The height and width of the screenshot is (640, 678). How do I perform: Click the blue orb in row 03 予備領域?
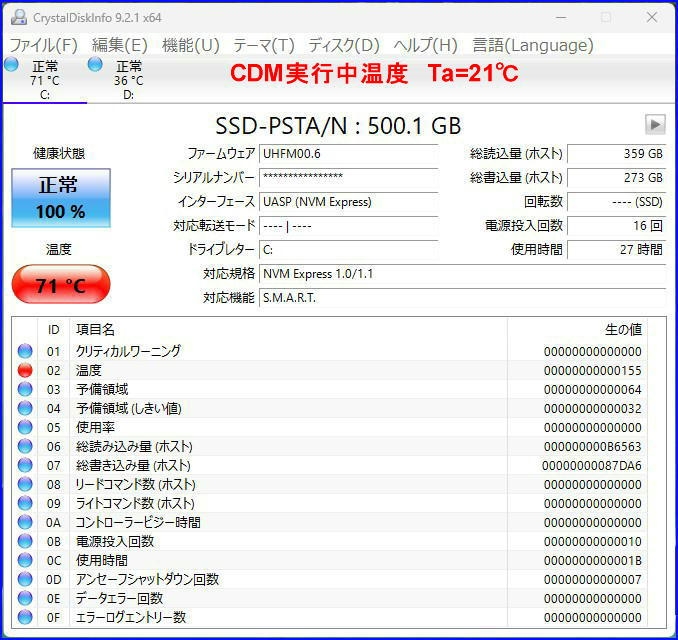(25, 389)
